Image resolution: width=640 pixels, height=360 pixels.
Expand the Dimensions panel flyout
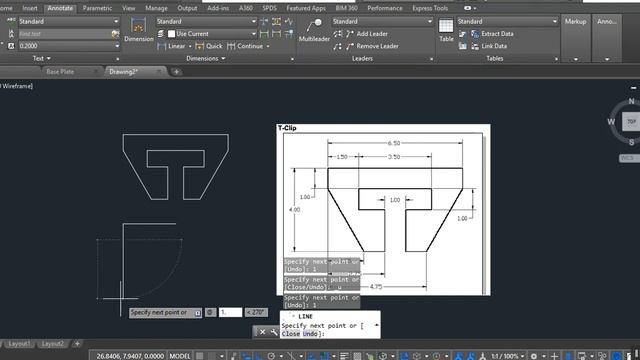(x=206, y=58)
